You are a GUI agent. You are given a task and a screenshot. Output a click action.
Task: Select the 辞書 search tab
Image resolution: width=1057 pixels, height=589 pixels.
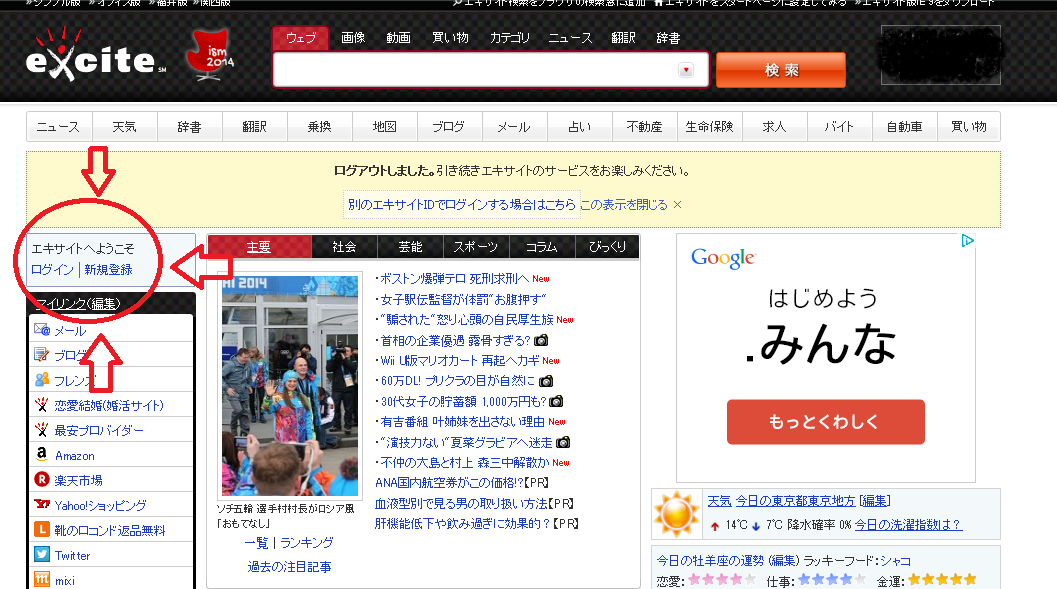click(x=668, y=38)
